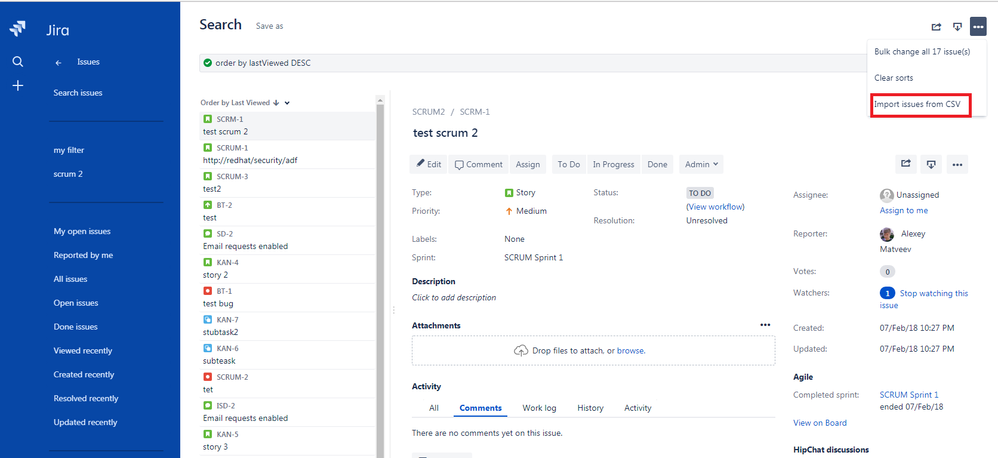This screenshot has height=458, width=998.
Task: Mark the issue as Done
Action: click(657, 164)
